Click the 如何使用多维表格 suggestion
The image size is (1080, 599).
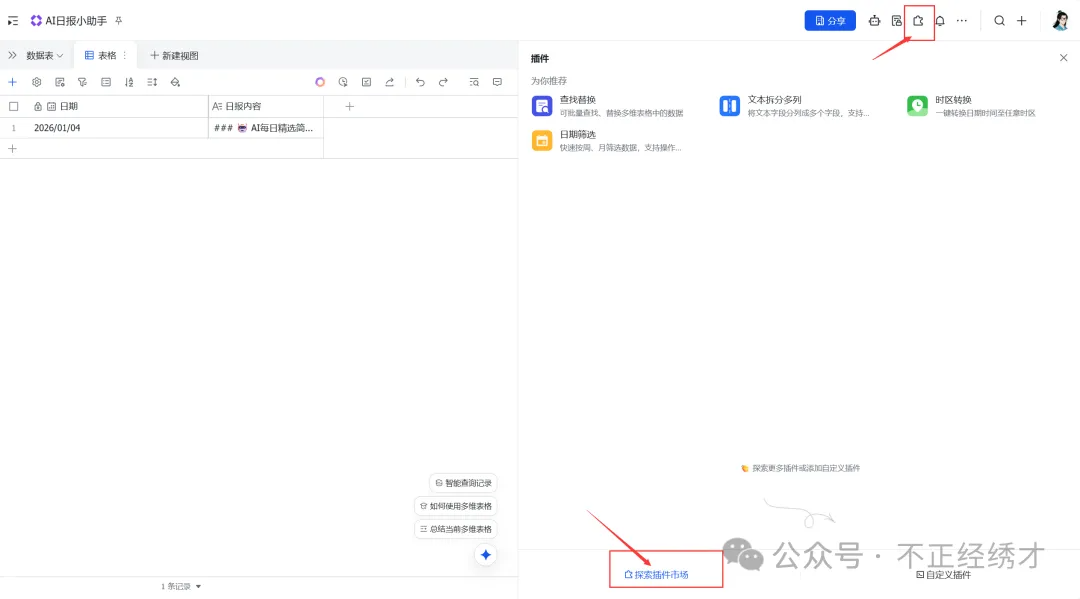pyautogui.click(x=456, y=506)
